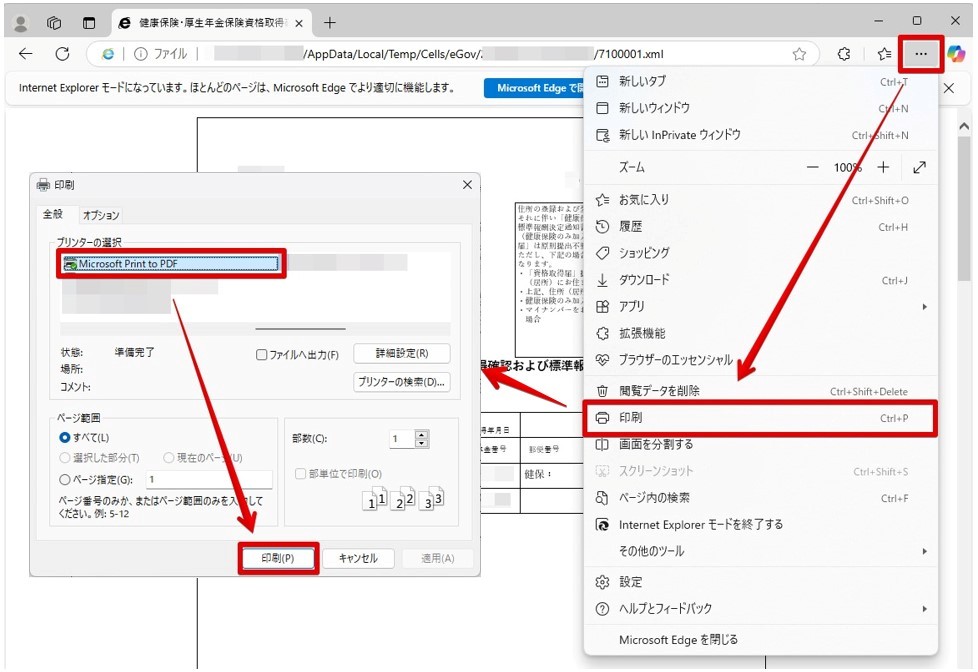Click the 部数(C) copies field
This screenshot has height=672, width=978.
402,439
